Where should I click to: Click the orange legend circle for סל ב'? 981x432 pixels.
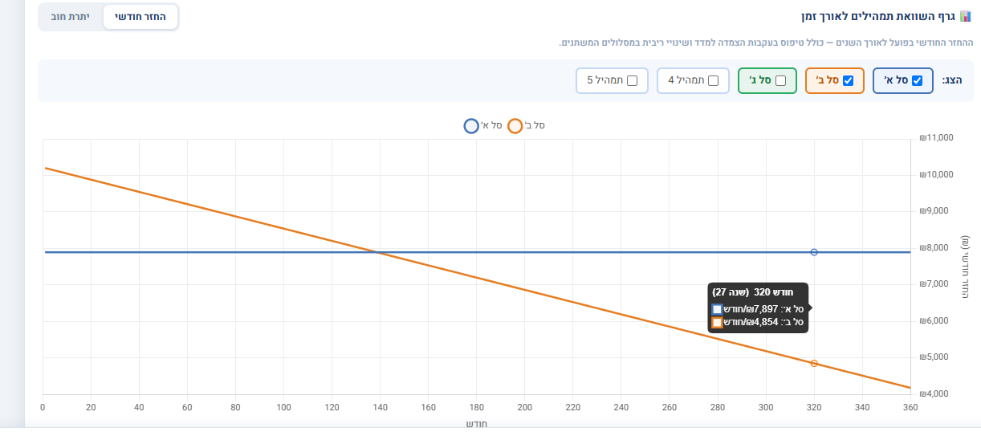[515, 126]
